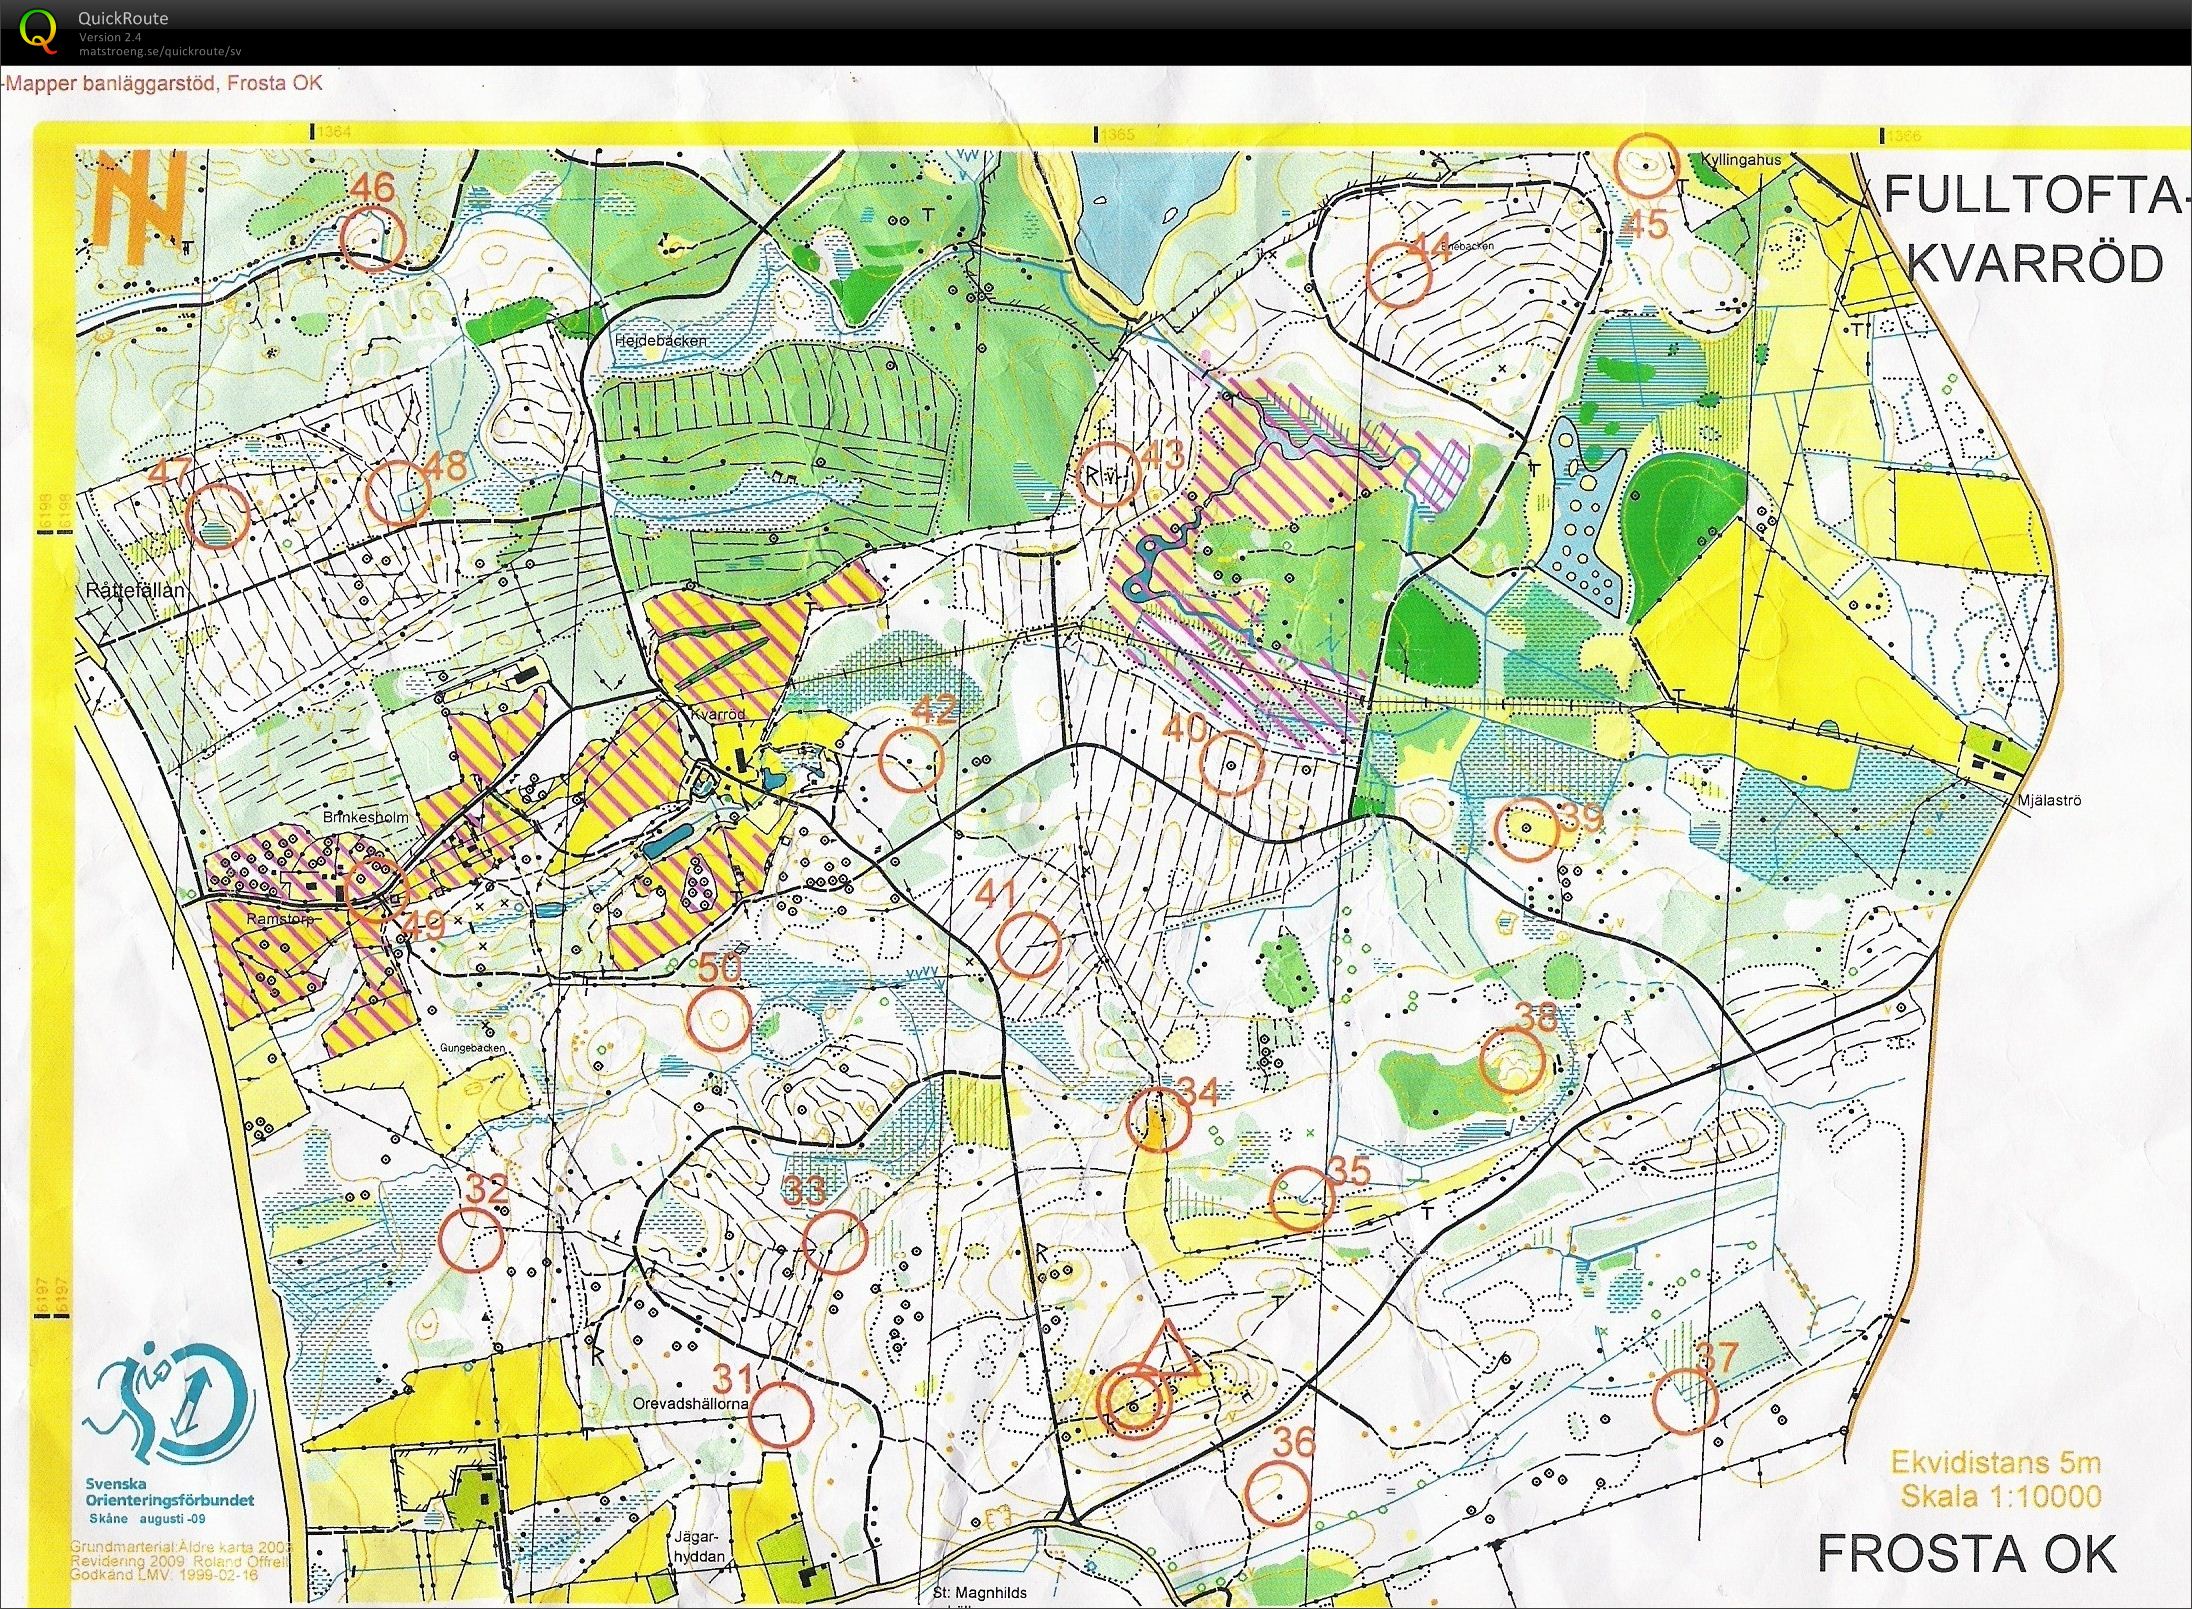Click control circle 31
Image resolution: width=2192 pixels, height=1609 pixels.
coord(781,1414)
